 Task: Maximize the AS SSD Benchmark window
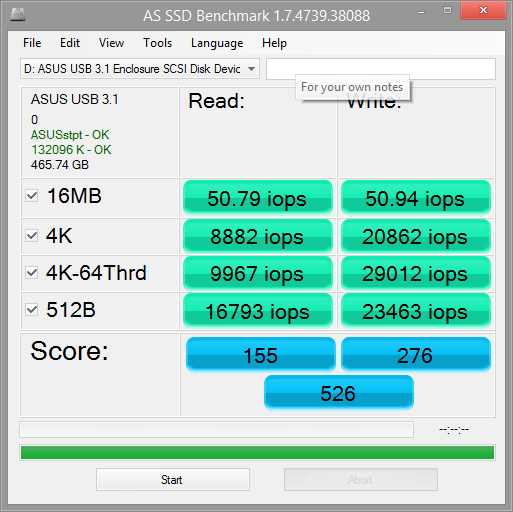[447, 10]
